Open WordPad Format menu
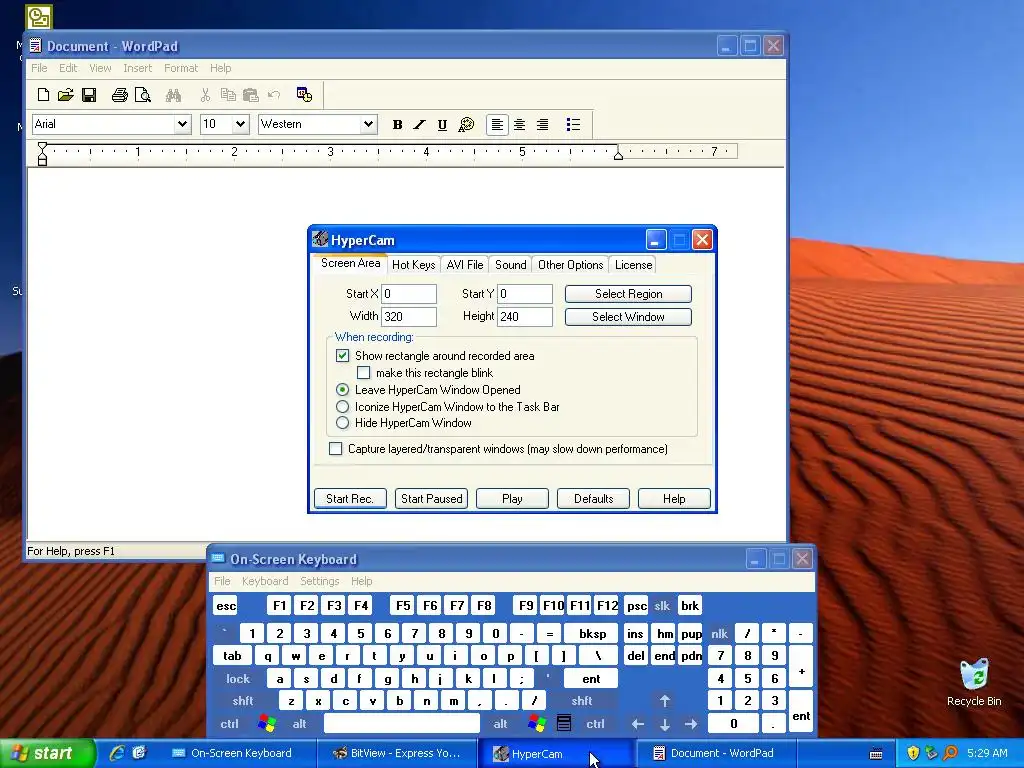The image size is (1024, 768). point(180,68)
